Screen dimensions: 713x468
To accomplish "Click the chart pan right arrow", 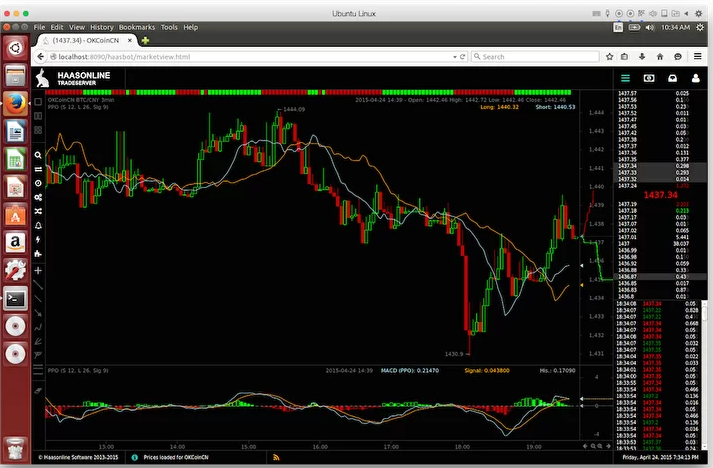I will click(608, 446).
